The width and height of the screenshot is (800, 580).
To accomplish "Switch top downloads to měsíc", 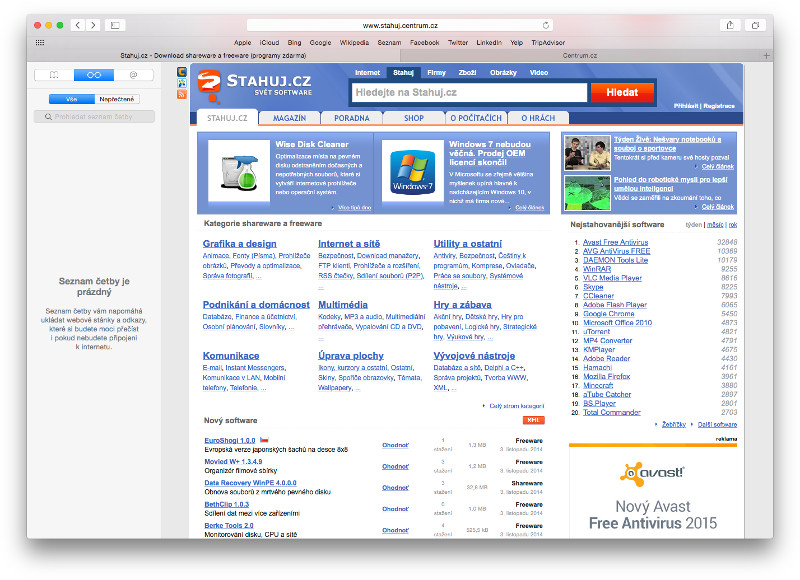I will [x=715, y=225].
